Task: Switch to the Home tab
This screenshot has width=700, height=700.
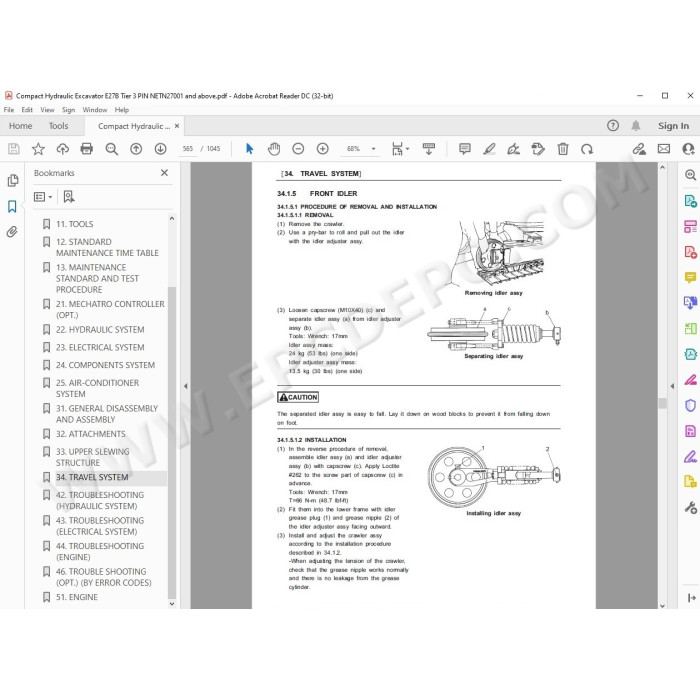Action: (21, 126)
